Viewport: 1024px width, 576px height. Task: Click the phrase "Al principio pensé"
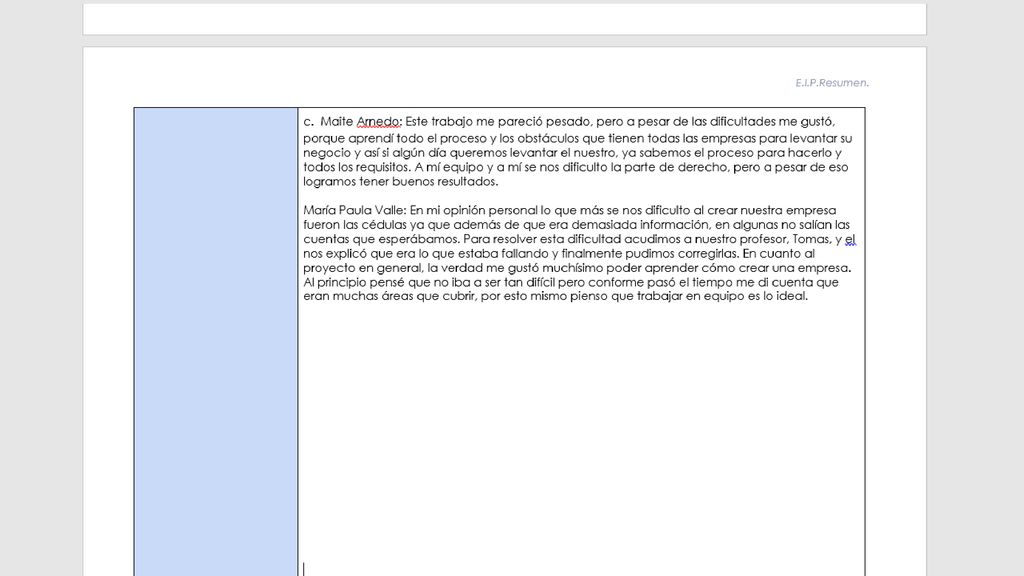pos(354,282)
